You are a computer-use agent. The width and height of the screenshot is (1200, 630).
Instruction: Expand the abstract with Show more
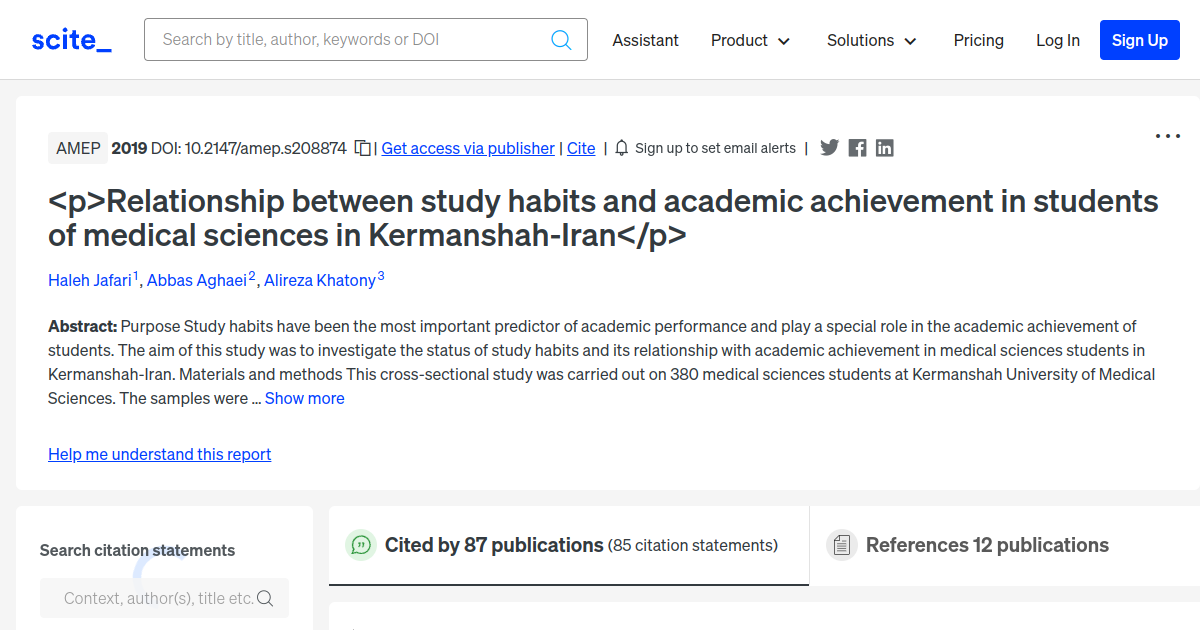(305, 398)
